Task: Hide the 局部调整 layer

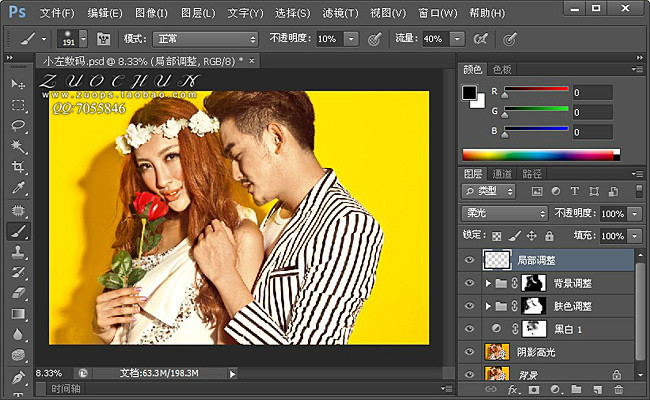Action: (x=469, y=260)
